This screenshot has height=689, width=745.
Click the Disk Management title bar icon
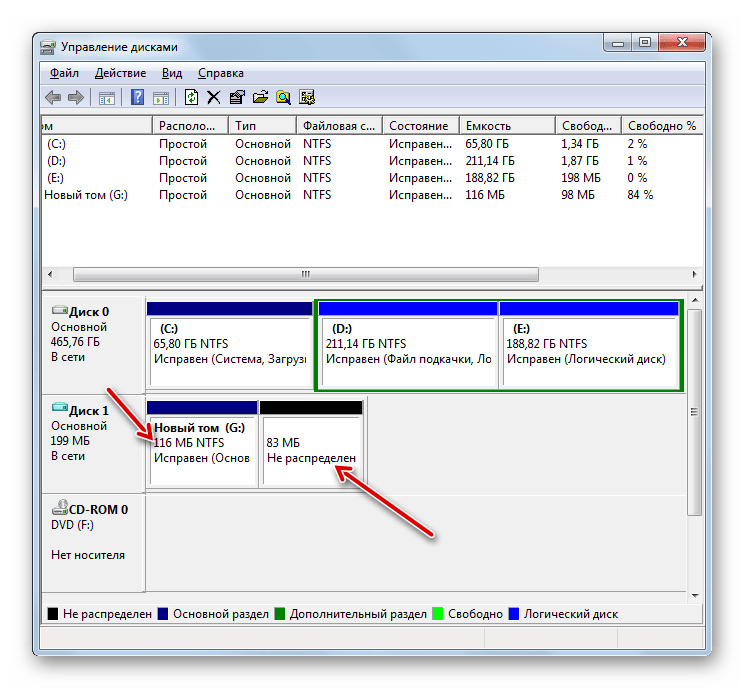pyautogui.click(x=47, y=47)
